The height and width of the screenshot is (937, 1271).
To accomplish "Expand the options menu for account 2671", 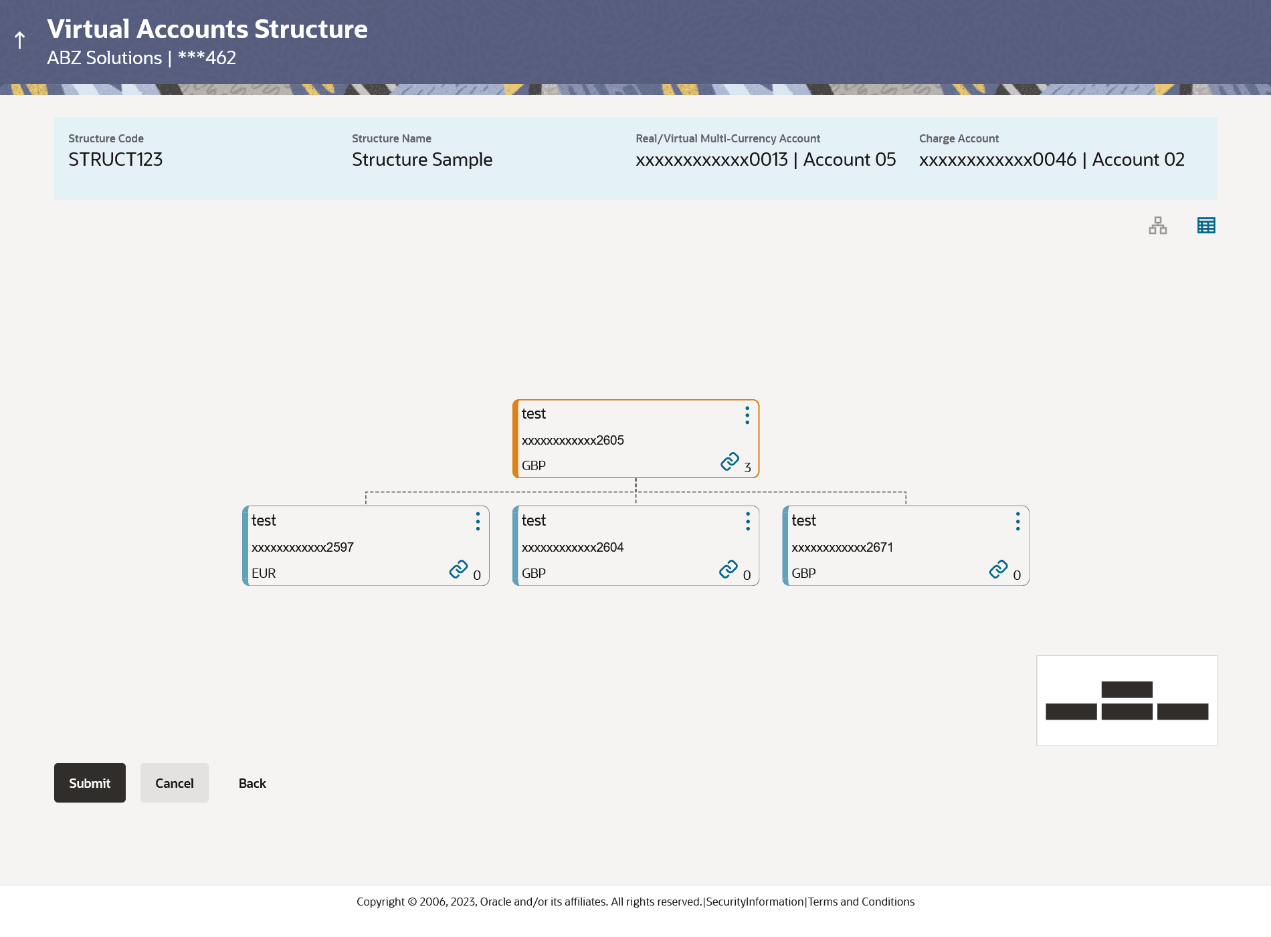I will [1017, 521].
